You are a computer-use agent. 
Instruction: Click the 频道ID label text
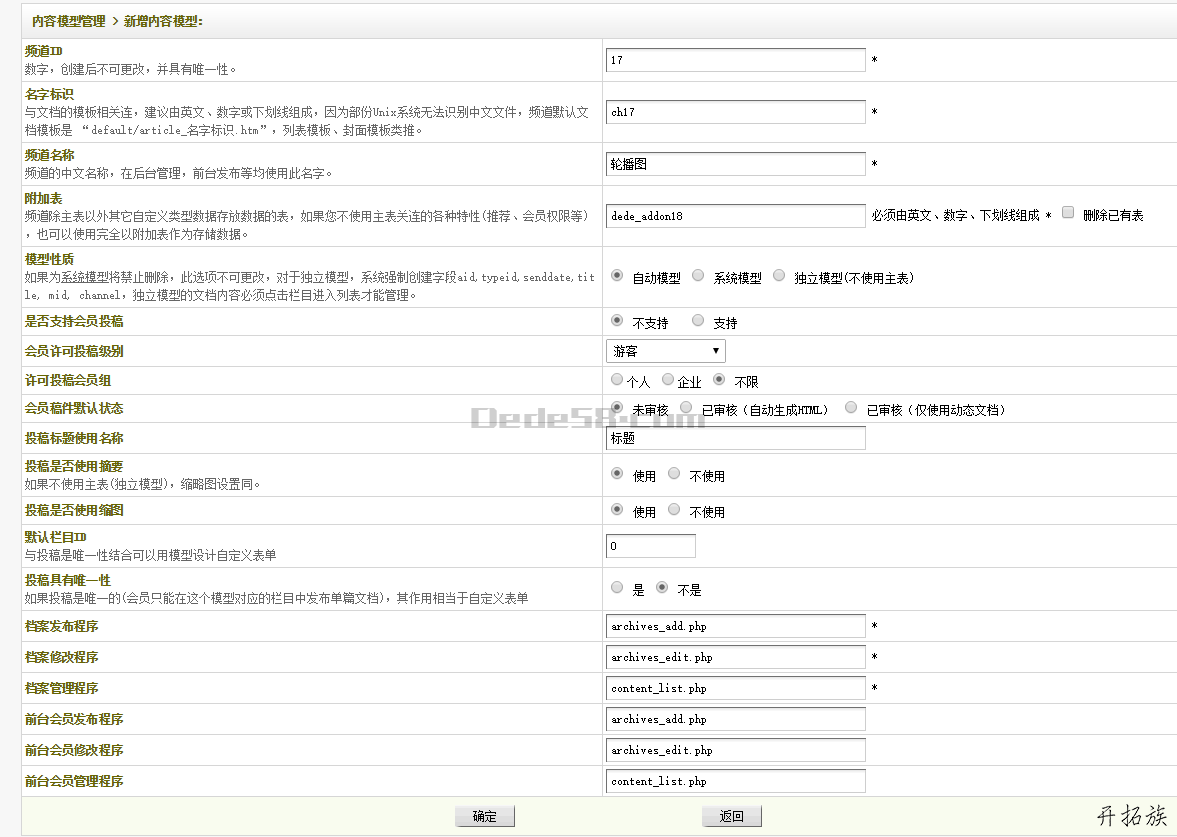[44, 51]
